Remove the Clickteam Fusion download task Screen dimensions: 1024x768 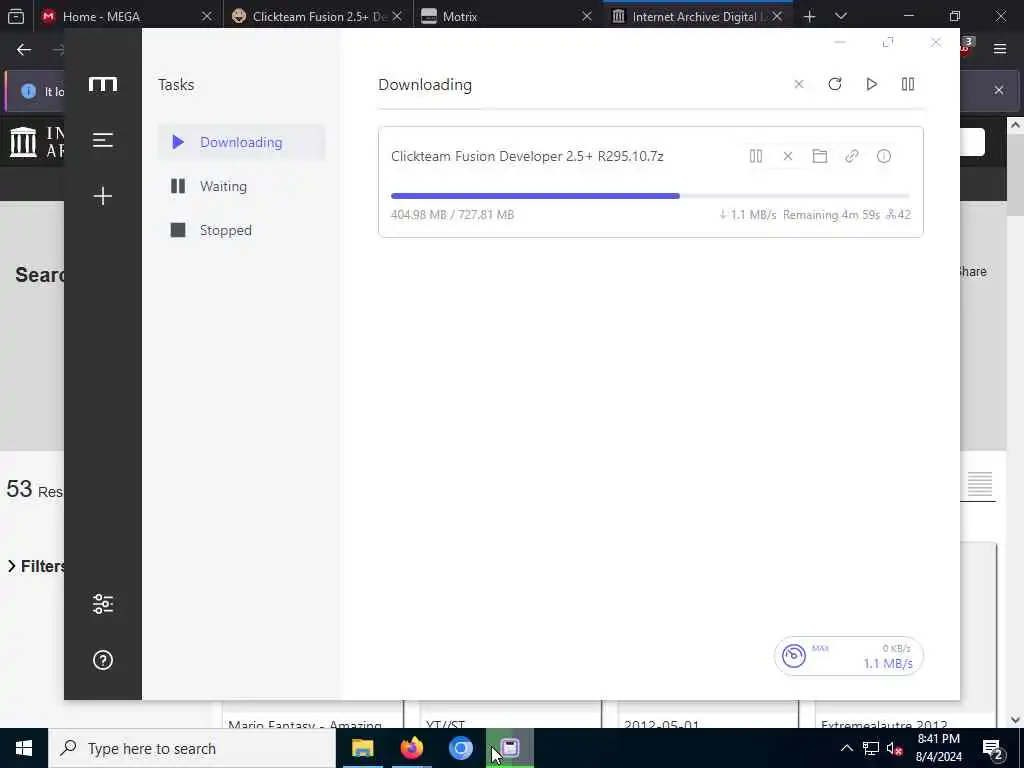point(788,156)
